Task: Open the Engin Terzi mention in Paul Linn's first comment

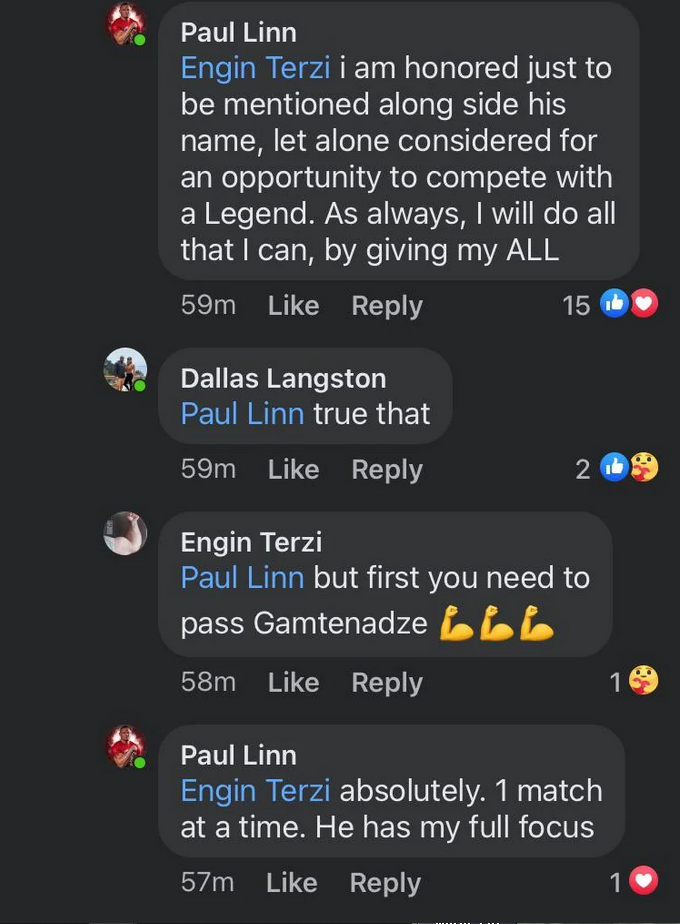Action: click(x=255, y=67)
